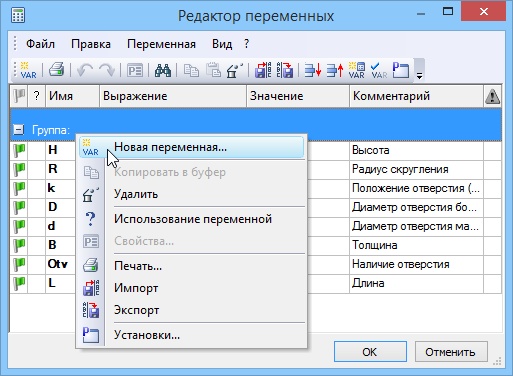Toggle the green flag of lowercase d

click(19, 226)
